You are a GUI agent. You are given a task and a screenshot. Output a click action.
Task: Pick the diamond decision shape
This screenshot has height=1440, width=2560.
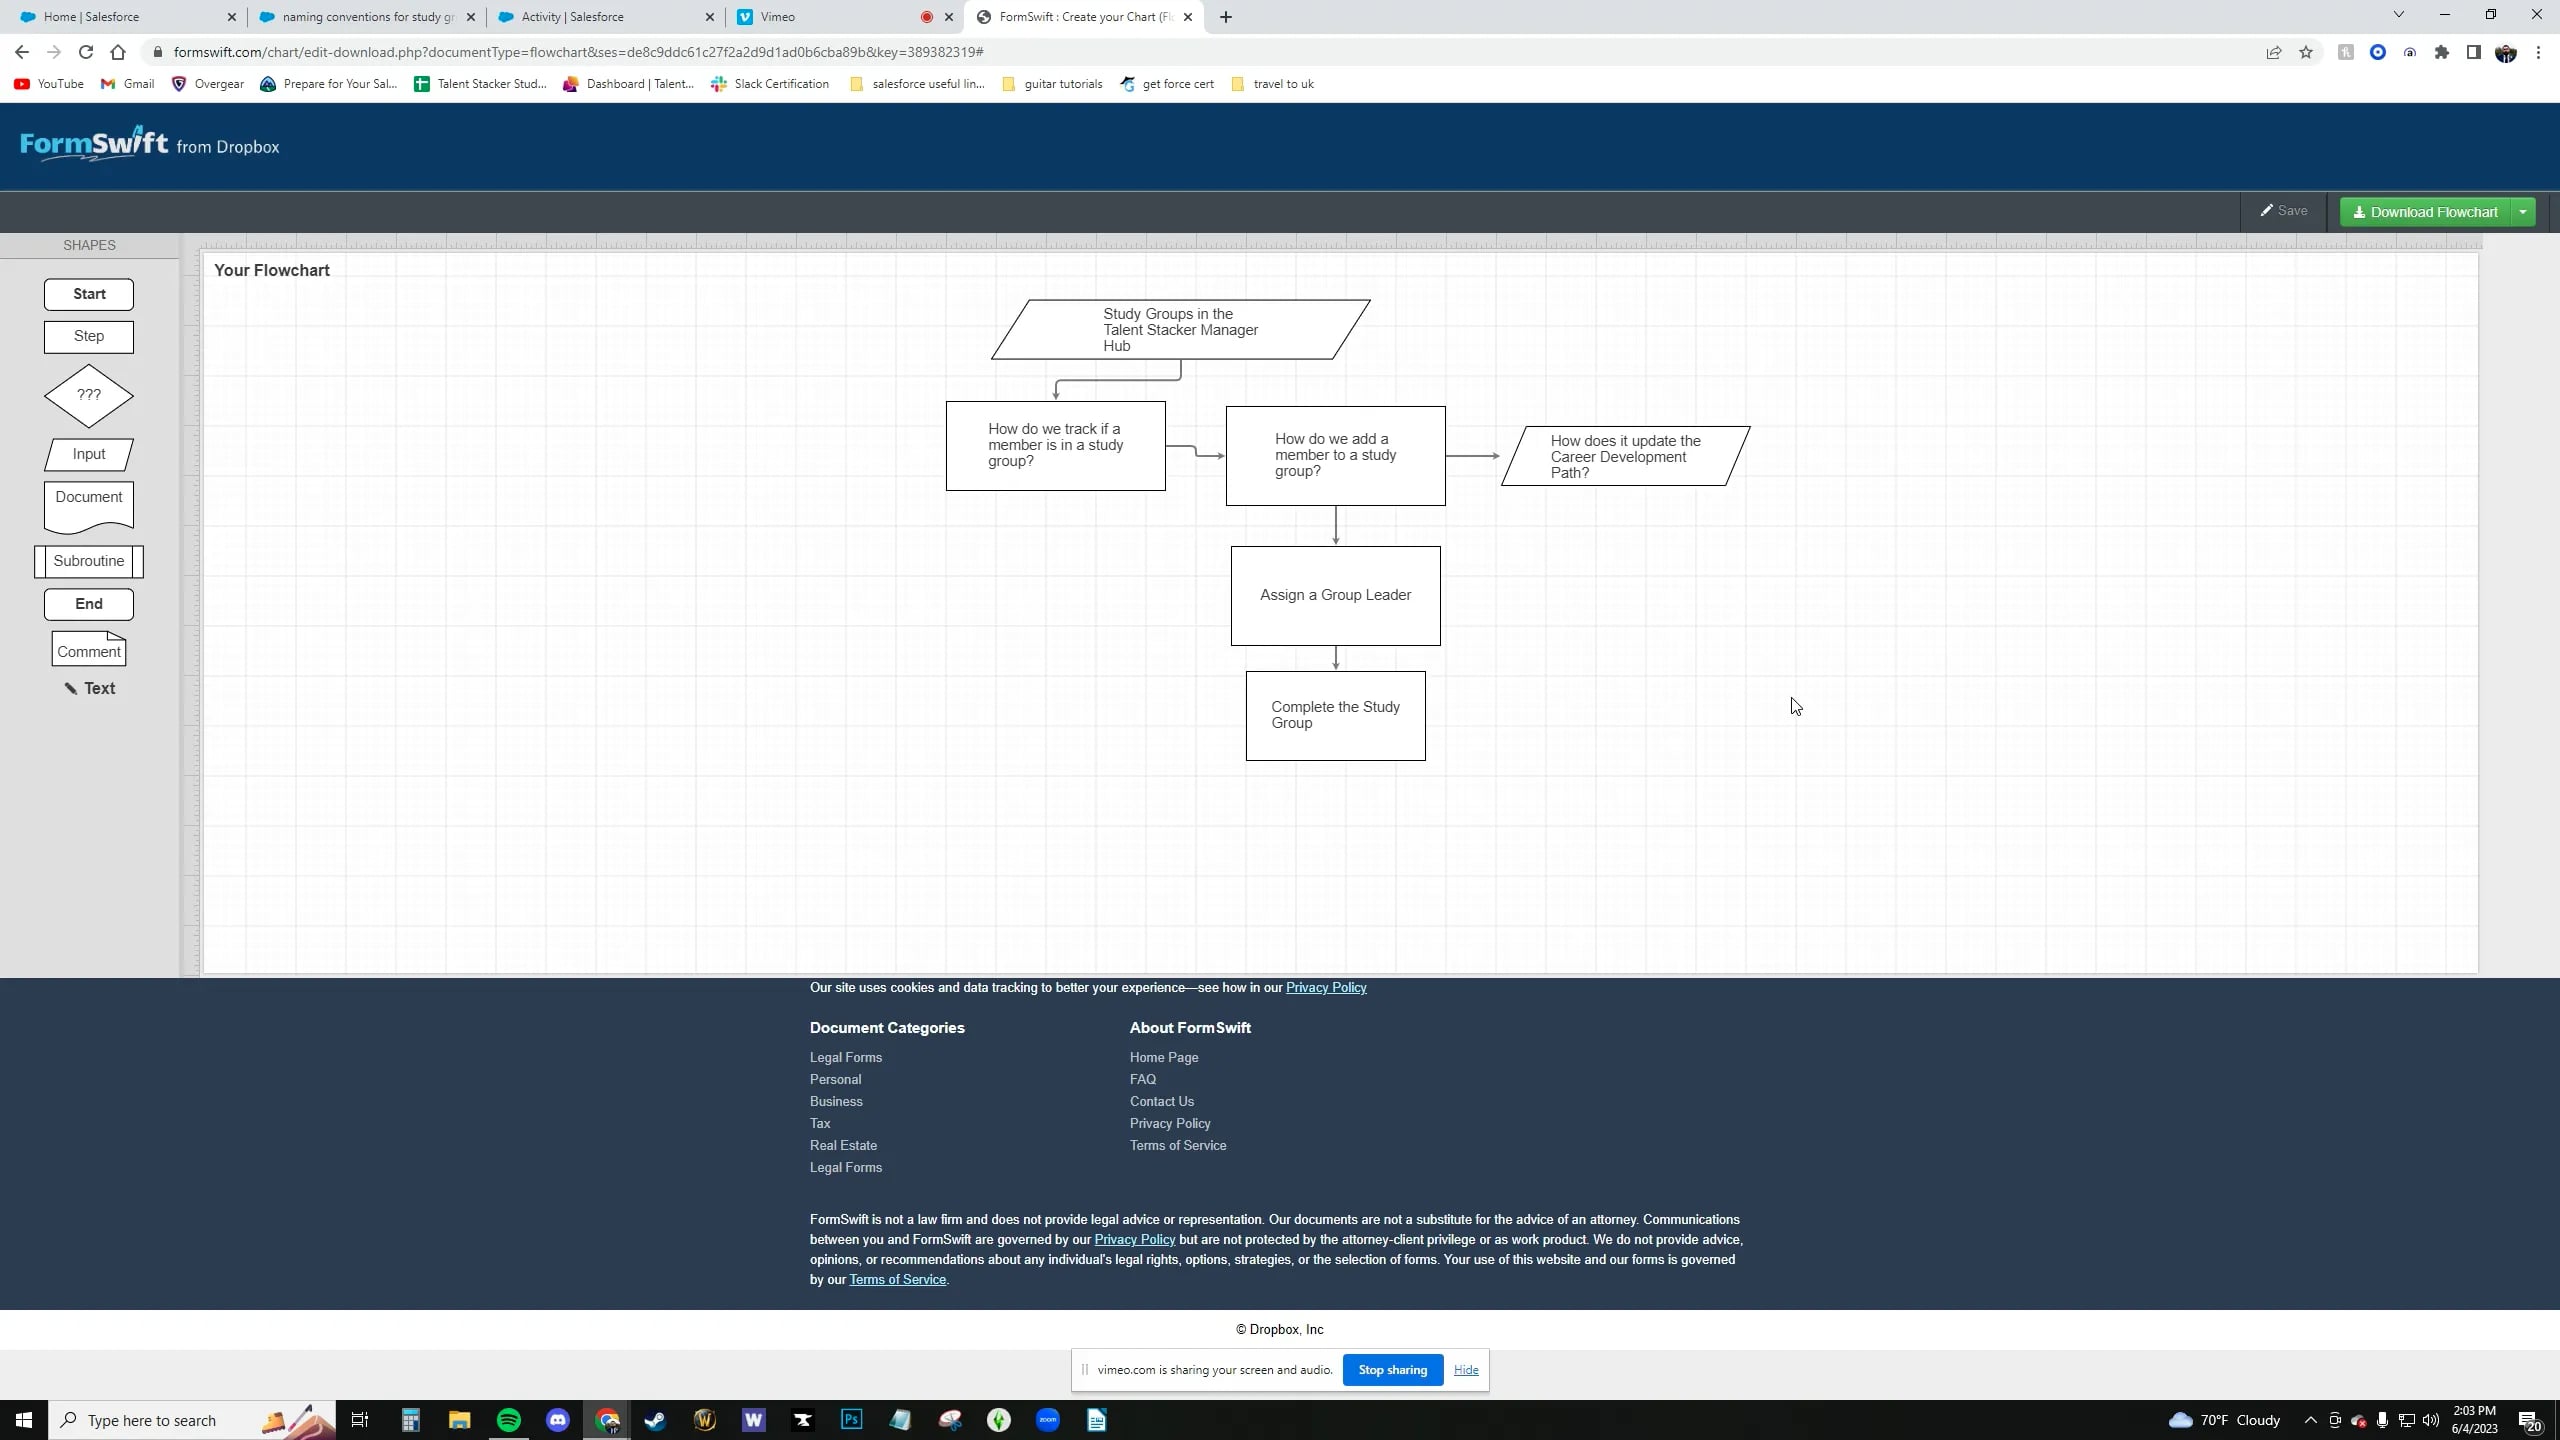pyautogui.click(x=89, y=395)
